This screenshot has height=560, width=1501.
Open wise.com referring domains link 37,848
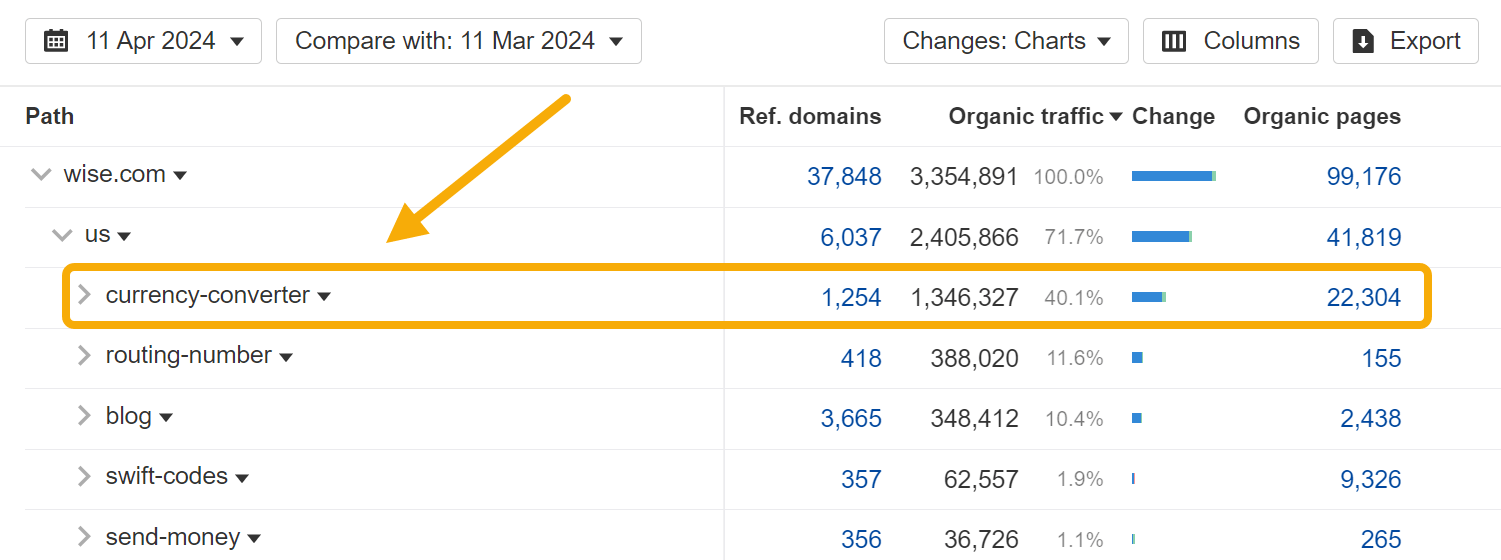tap(844, 177)
